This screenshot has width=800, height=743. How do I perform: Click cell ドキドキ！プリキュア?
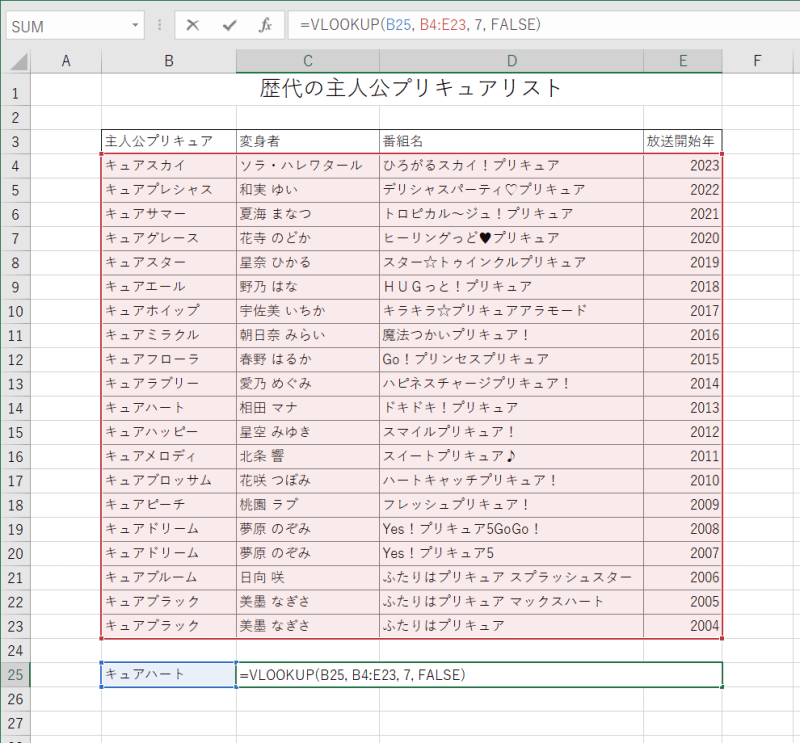coord(511,408)
